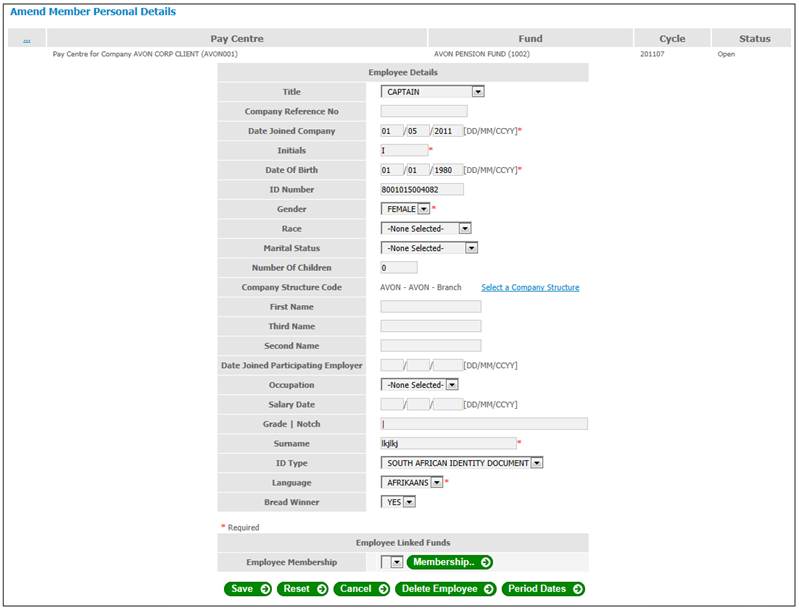Image resolution: width=799 pixels, height=610 pixels.
Task: Expand the Marital Status dropdown
Action: pos(429,248)
